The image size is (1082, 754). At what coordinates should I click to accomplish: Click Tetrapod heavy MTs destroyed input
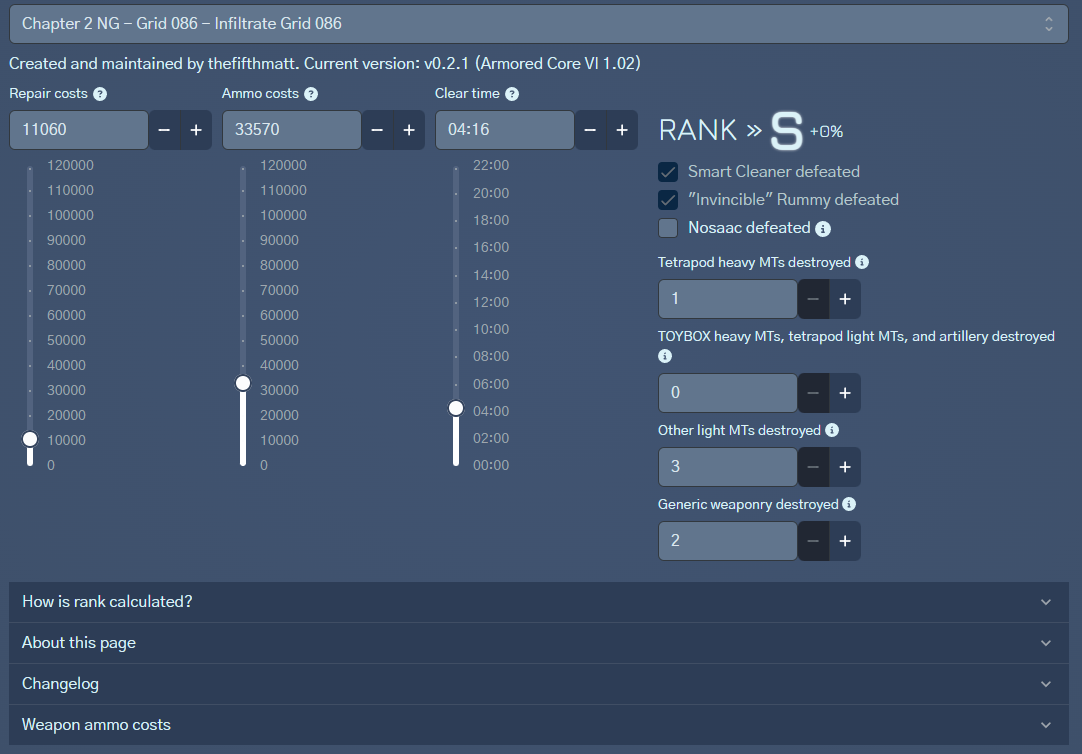(727, 299)
